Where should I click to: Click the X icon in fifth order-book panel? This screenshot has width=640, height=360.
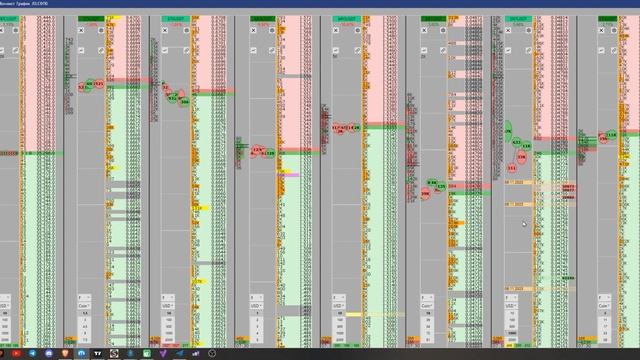coord(336,30)
